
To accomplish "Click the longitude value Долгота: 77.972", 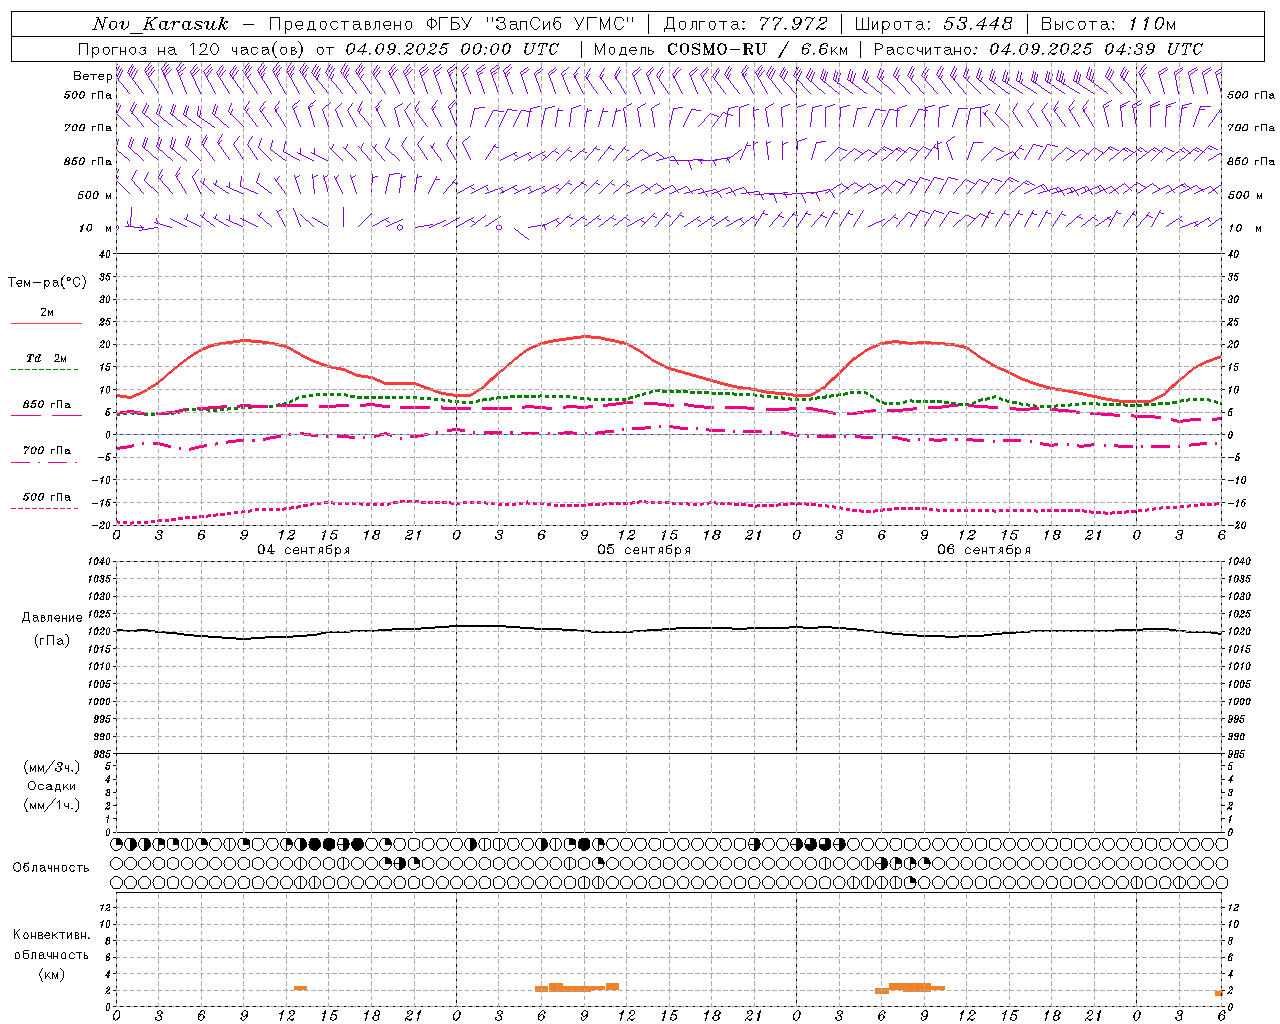I will coord(745,24).
